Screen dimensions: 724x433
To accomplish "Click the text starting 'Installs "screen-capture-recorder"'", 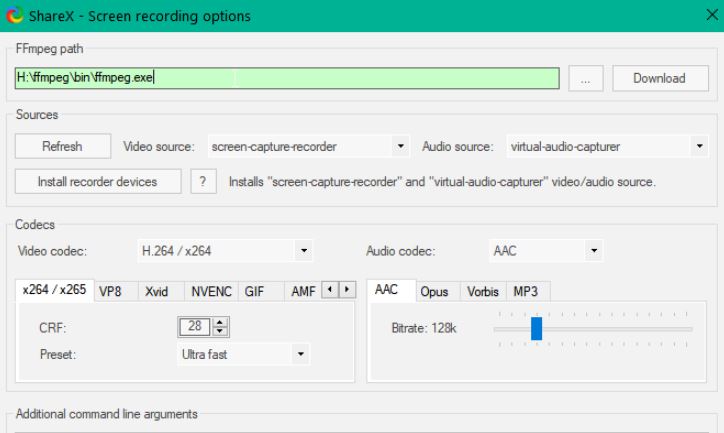I will [442, 182].
